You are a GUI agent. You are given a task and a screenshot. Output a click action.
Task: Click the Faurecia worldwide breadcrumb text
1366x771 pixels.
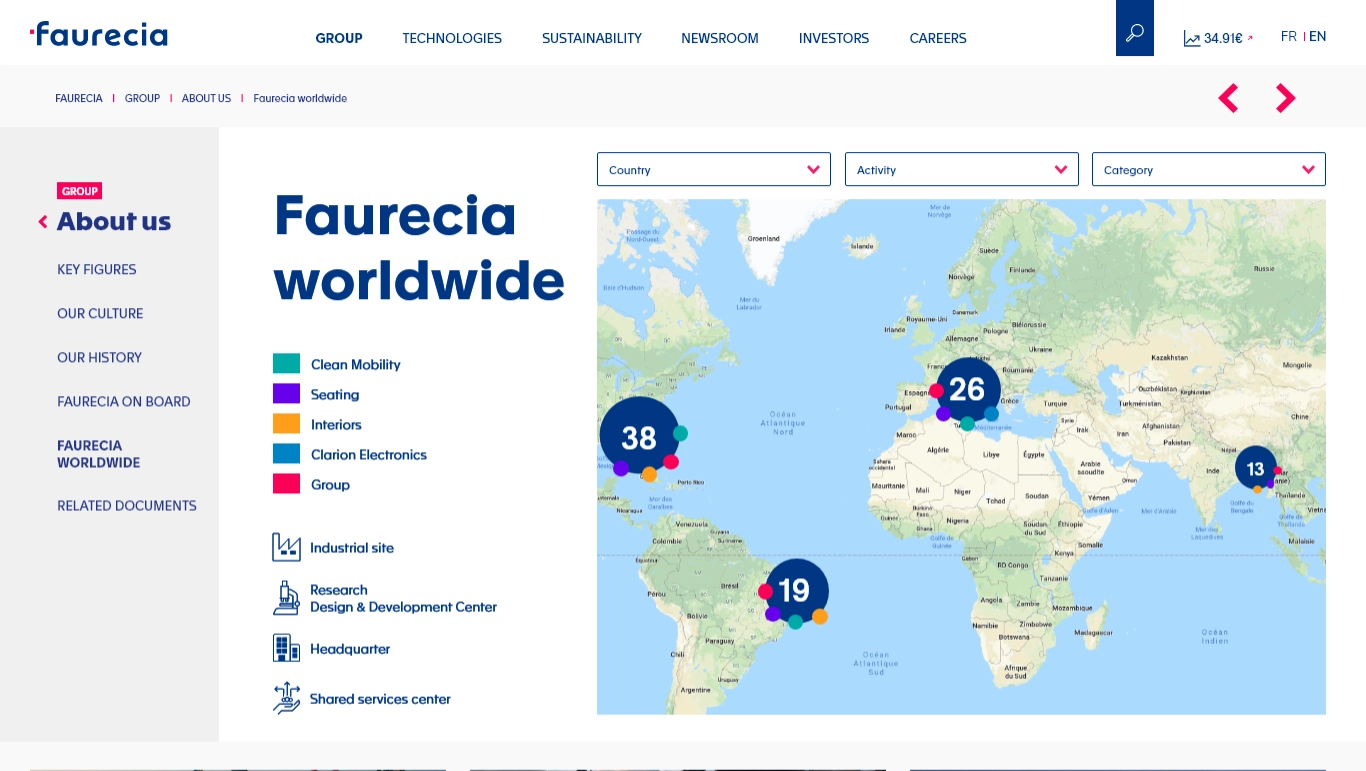(x=300, y=98)
